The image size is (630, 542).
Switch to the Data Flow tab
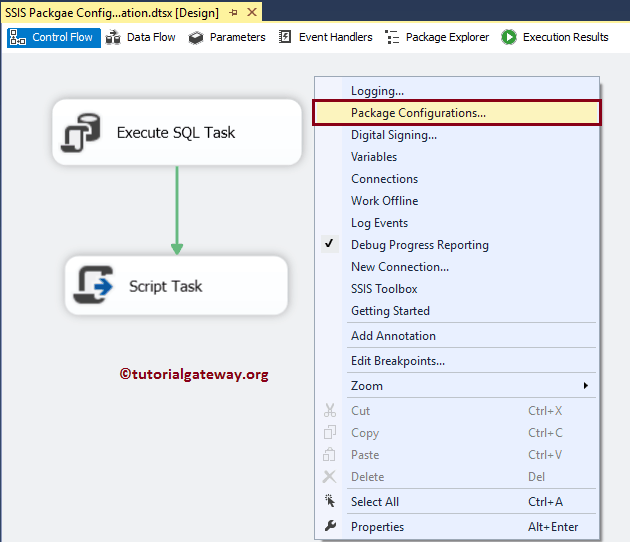pos(141,37)
